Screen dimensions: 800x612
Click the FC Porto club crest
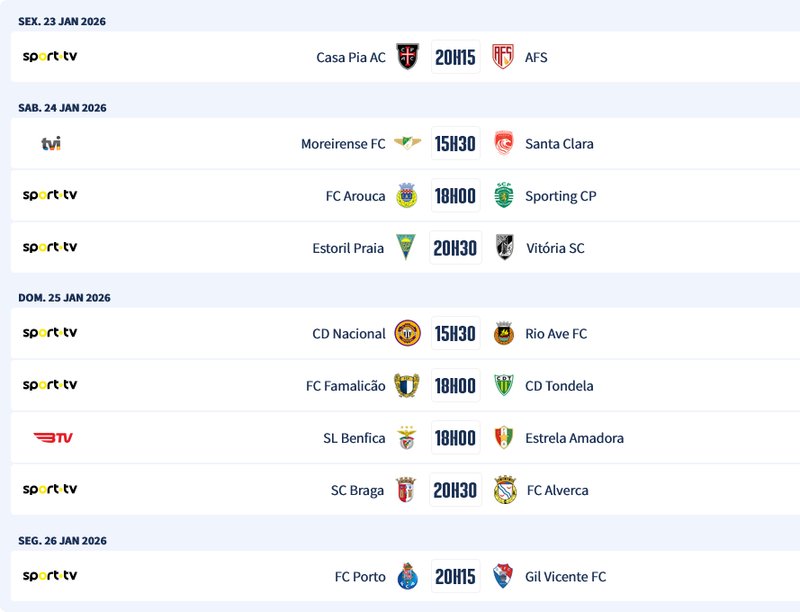pyautogui.click(x=407, y=576)
